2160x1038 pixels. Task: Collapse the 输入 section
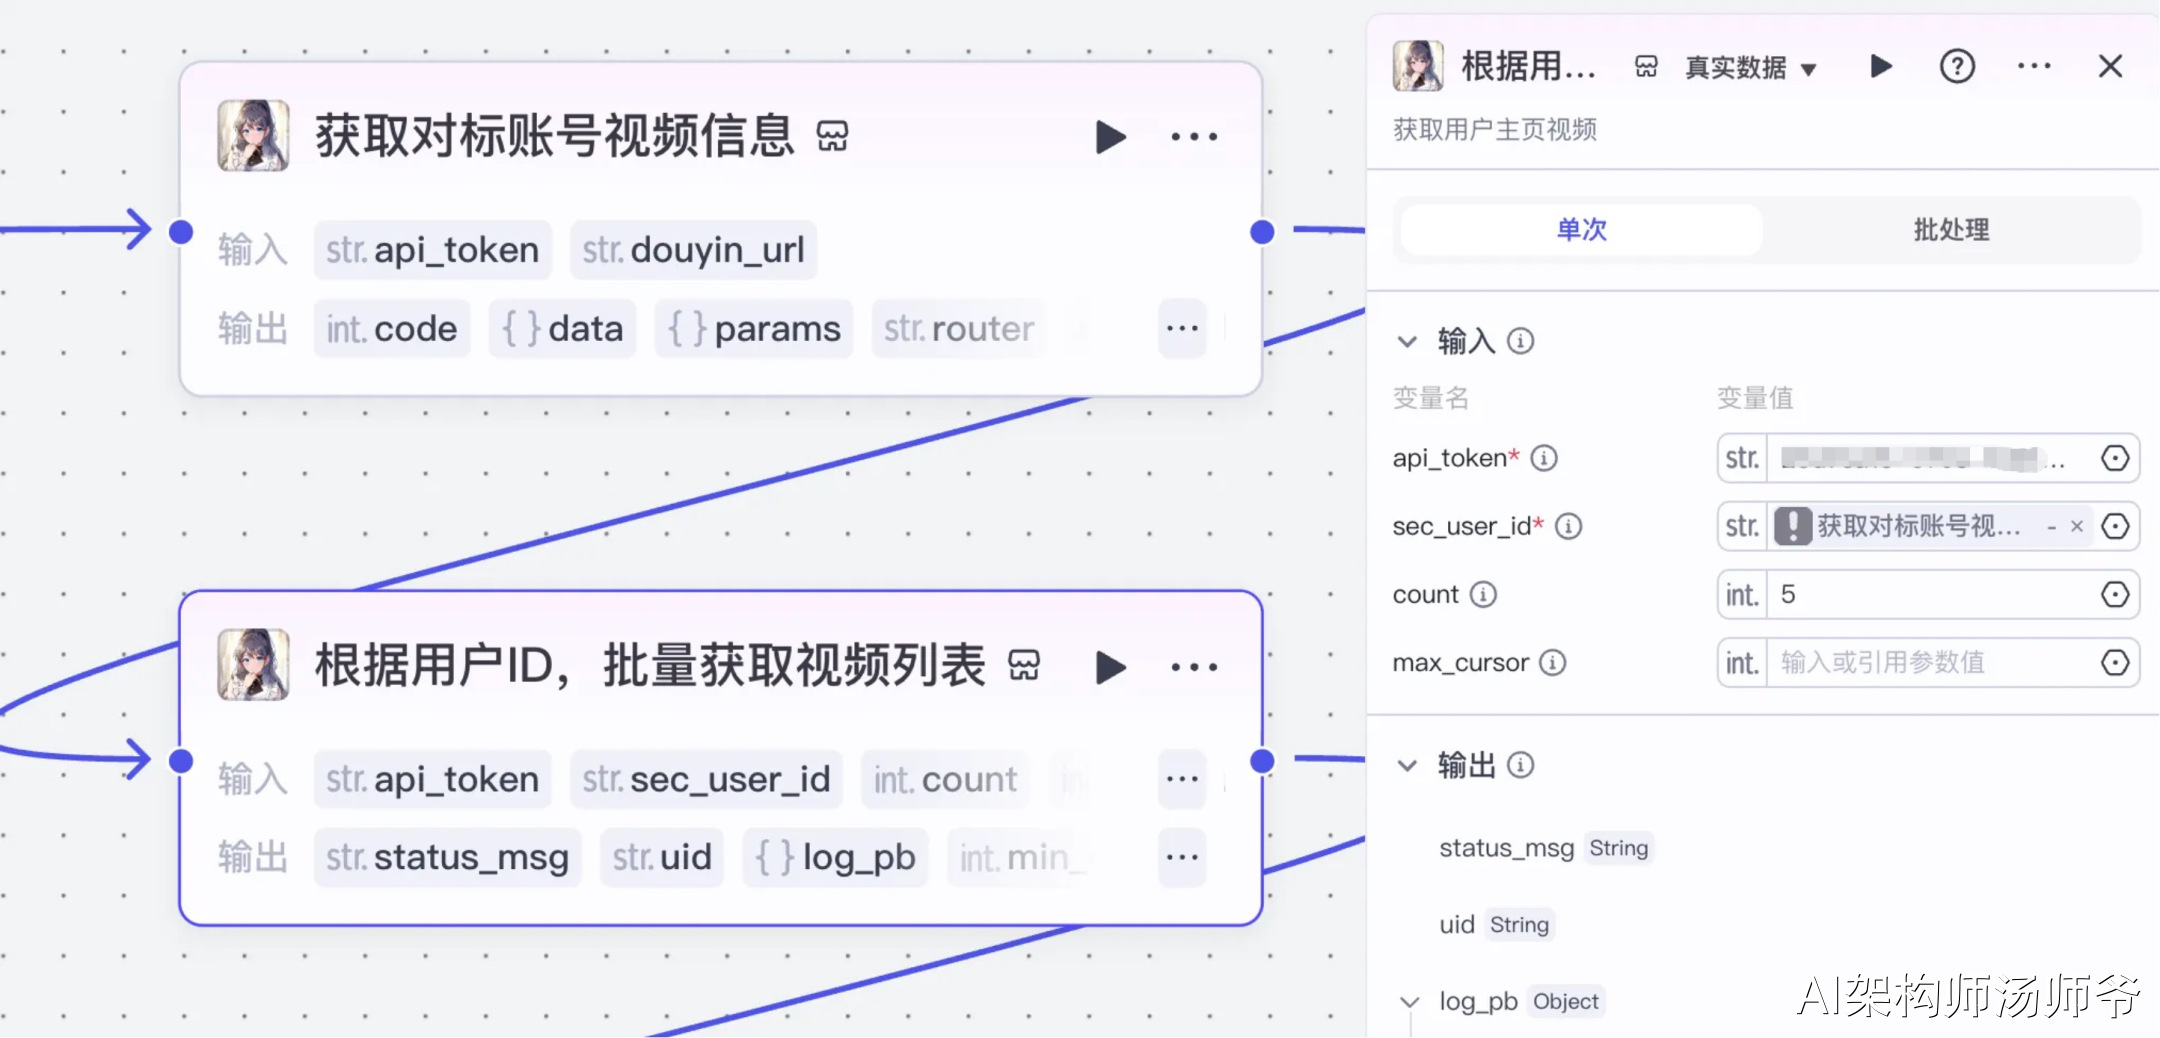point(1407,342)
